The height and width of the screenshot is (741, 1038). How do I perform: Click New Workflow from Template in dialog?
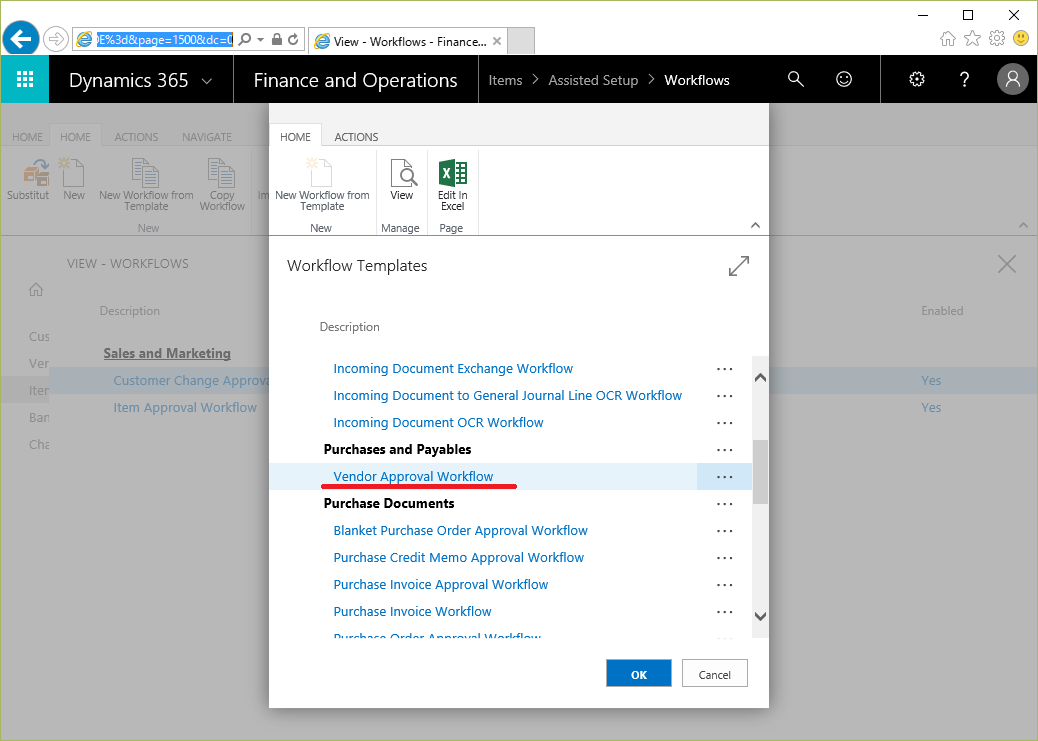tap(321, 185)
